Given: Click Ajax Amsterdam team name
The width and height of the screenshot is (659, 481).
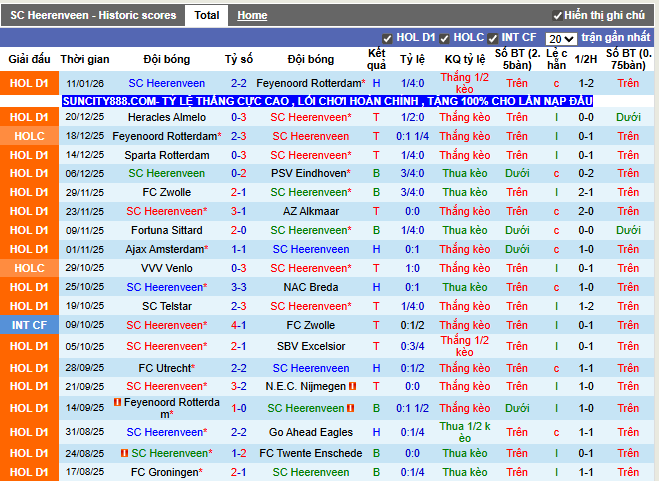Looking at the screenshot, I should 166,249.
